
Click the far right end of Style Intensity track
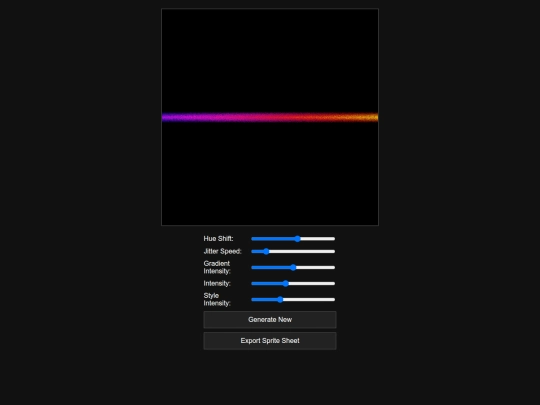(333, 300)
